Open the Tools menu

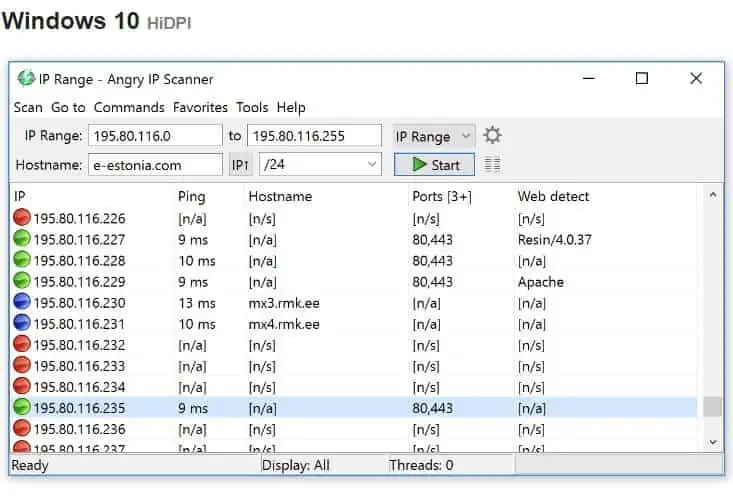pos(252,107)
